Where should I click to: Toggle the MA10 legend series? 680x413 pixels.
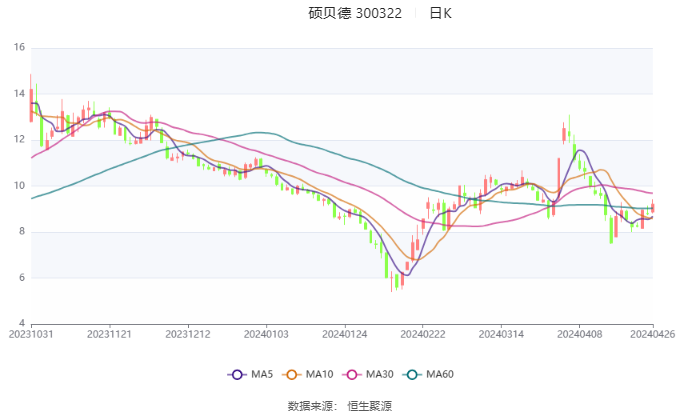tap(308, 374)
